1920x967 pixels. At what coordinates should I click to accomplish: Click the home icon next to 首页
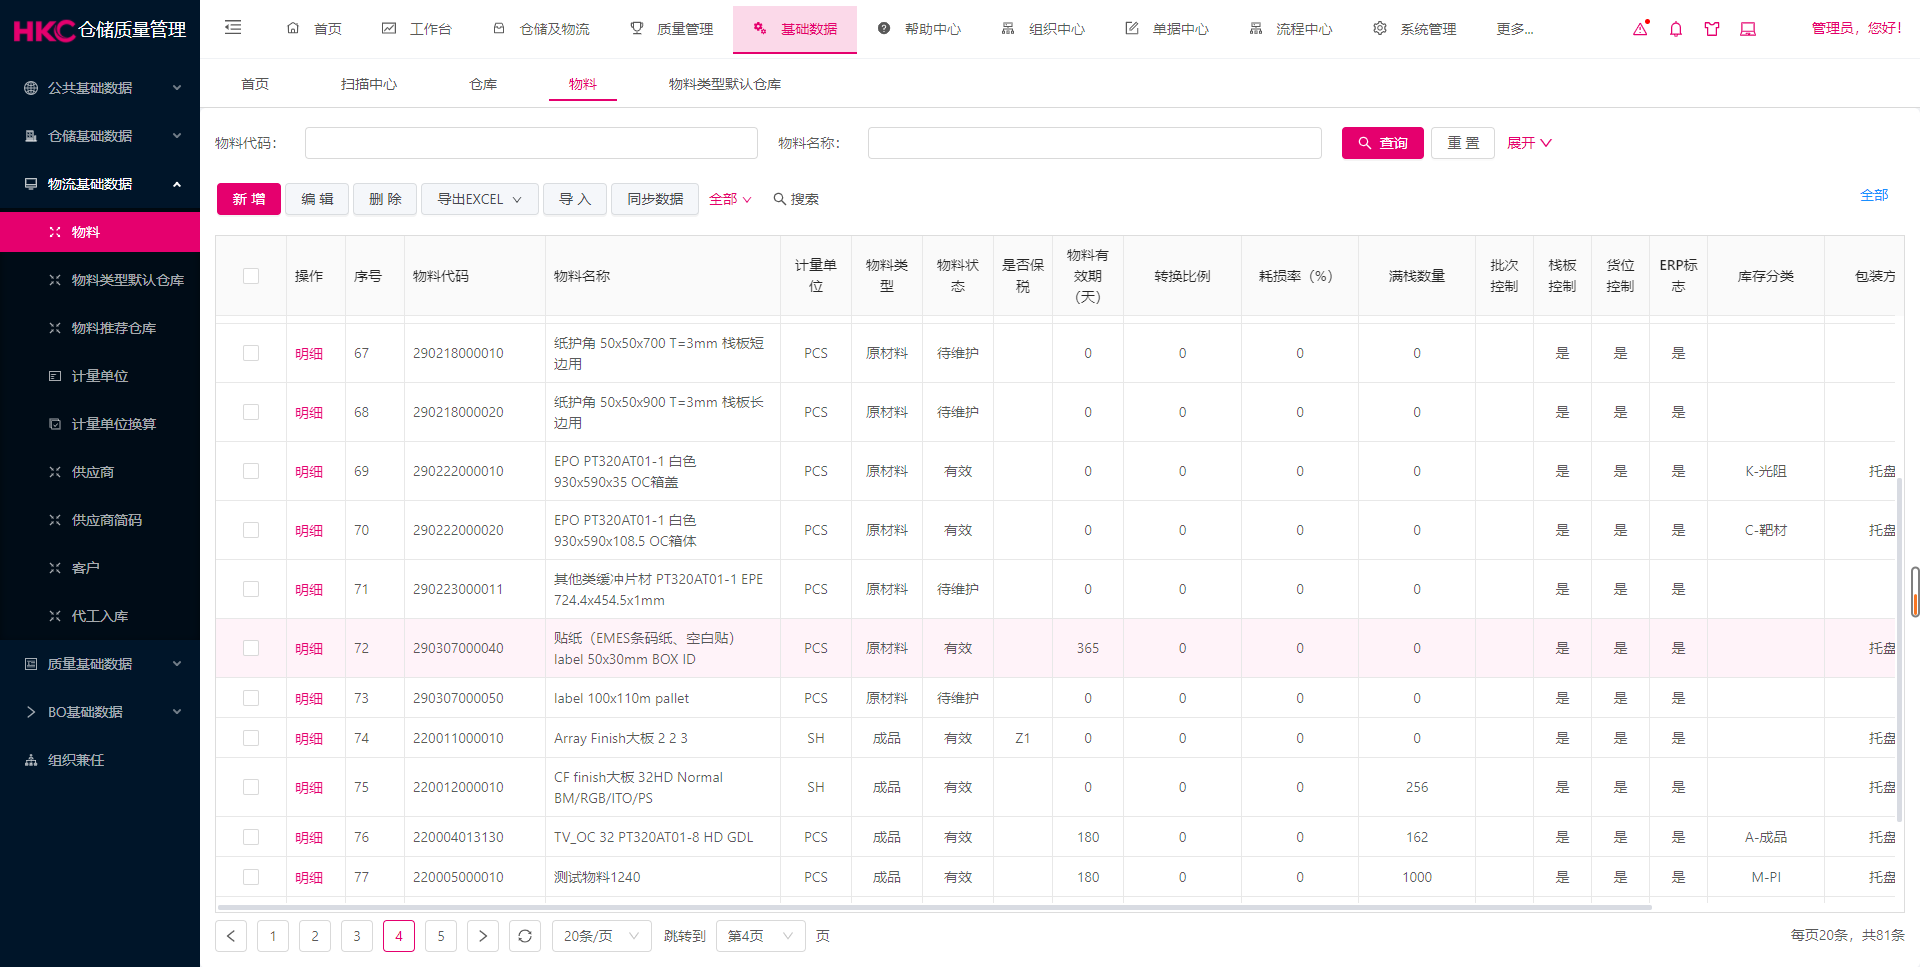click(293, 29)
